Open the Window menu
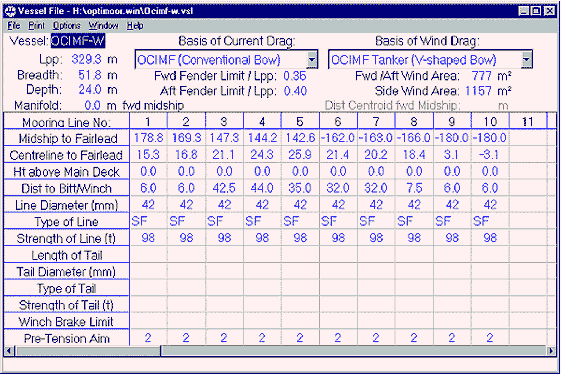561x374 pixels. (103, 26)
